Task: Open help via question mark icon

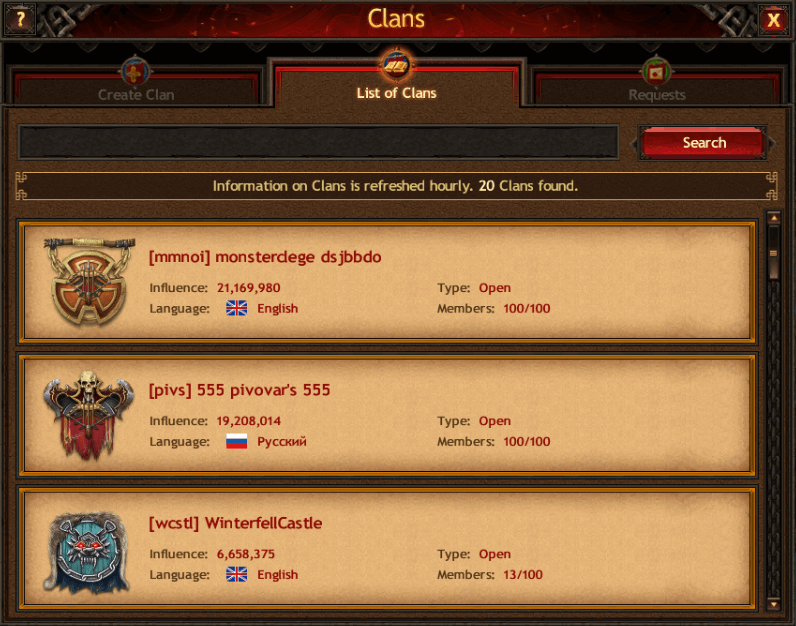Action: [20, 19]
